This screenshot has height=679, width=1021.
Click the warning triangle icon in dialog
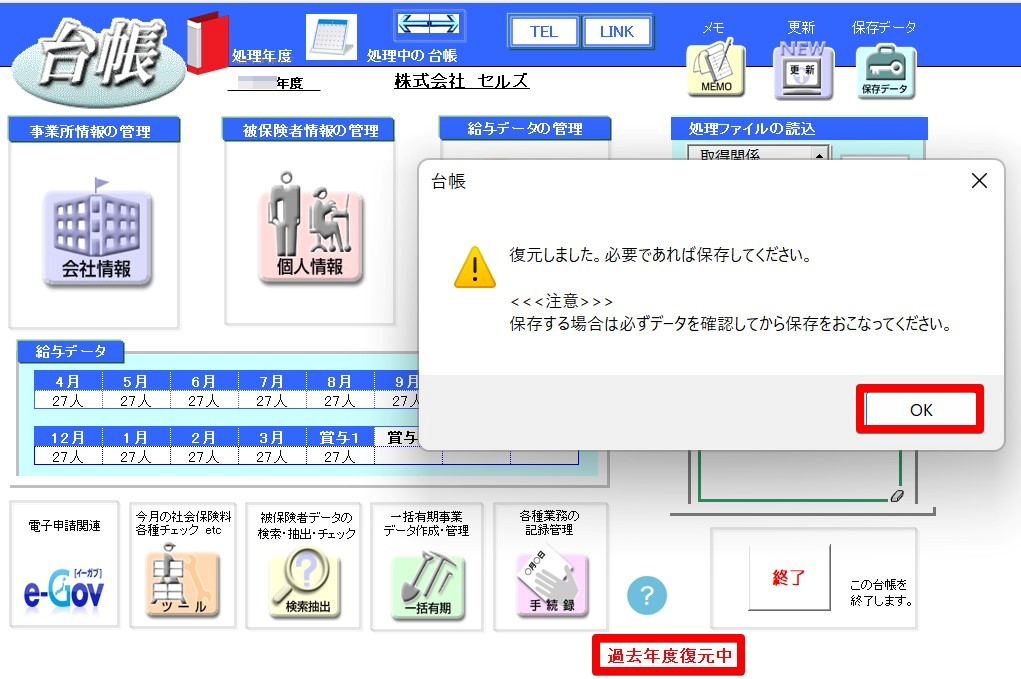pos(475,268)
